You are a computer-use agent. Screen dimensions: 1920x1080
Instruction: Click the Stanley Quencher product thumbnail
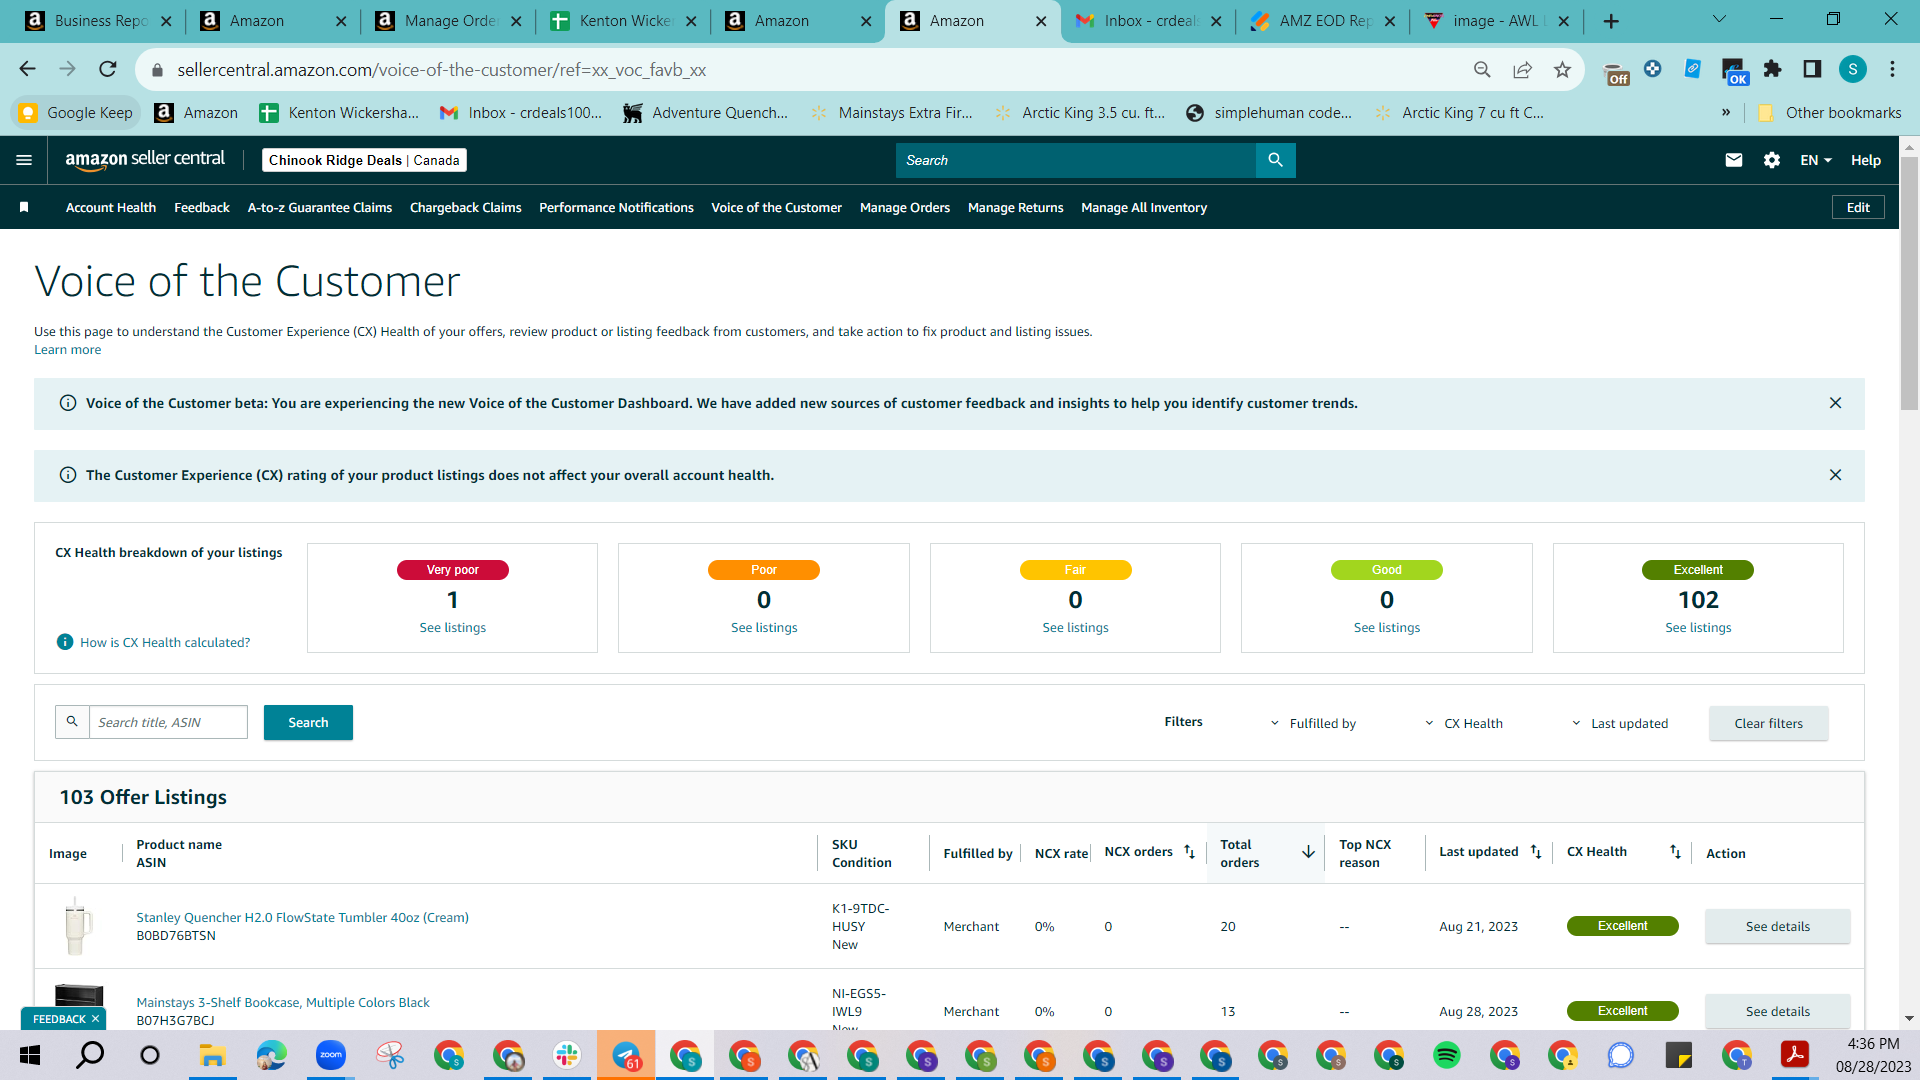(78, 926)
